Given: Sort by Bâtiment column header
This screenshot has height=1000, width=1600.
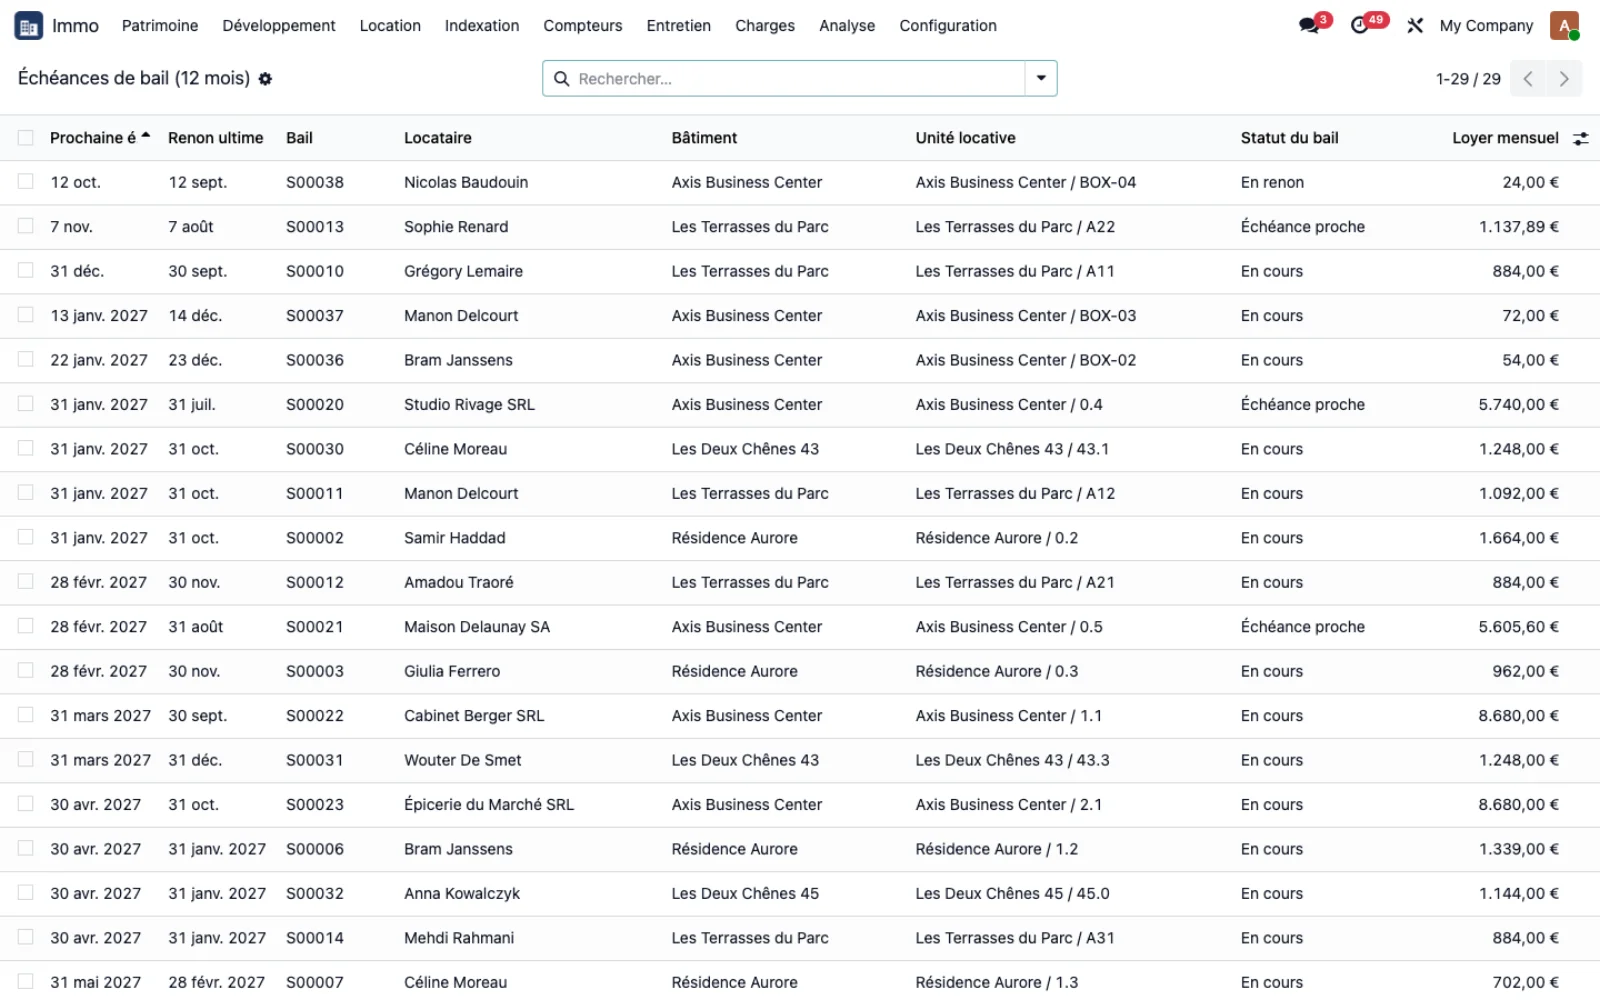Looking at the screenshot, I should [704, 138].
